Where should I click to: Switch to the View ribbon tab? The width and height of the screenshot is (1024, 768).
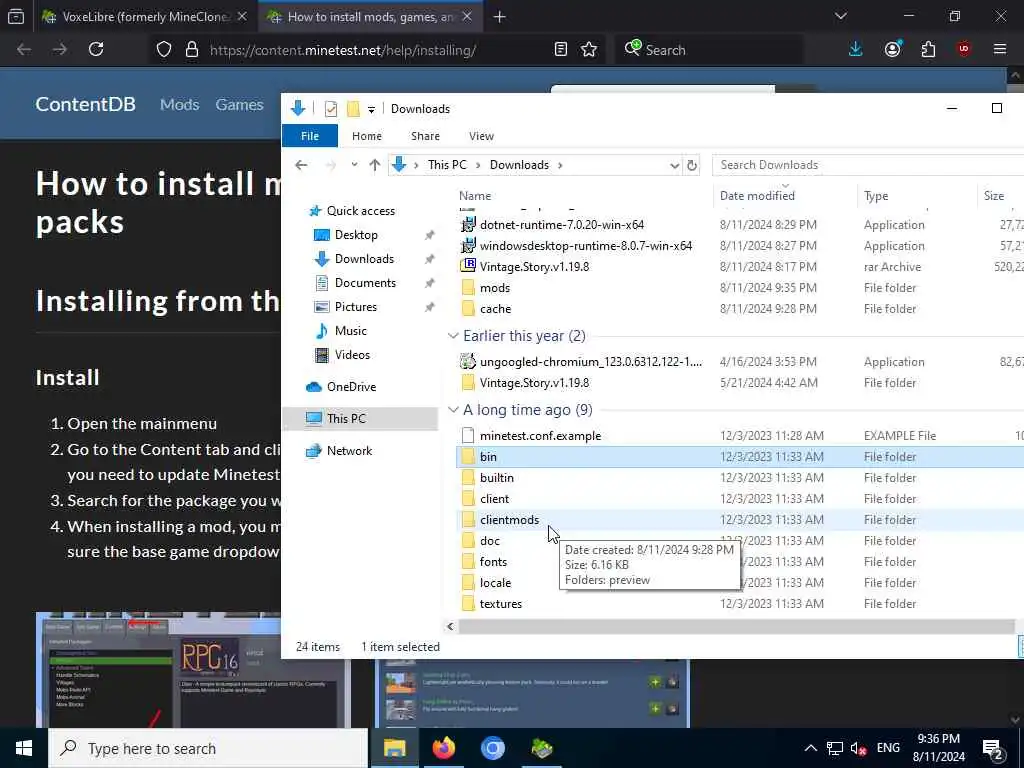coord(481,136)
